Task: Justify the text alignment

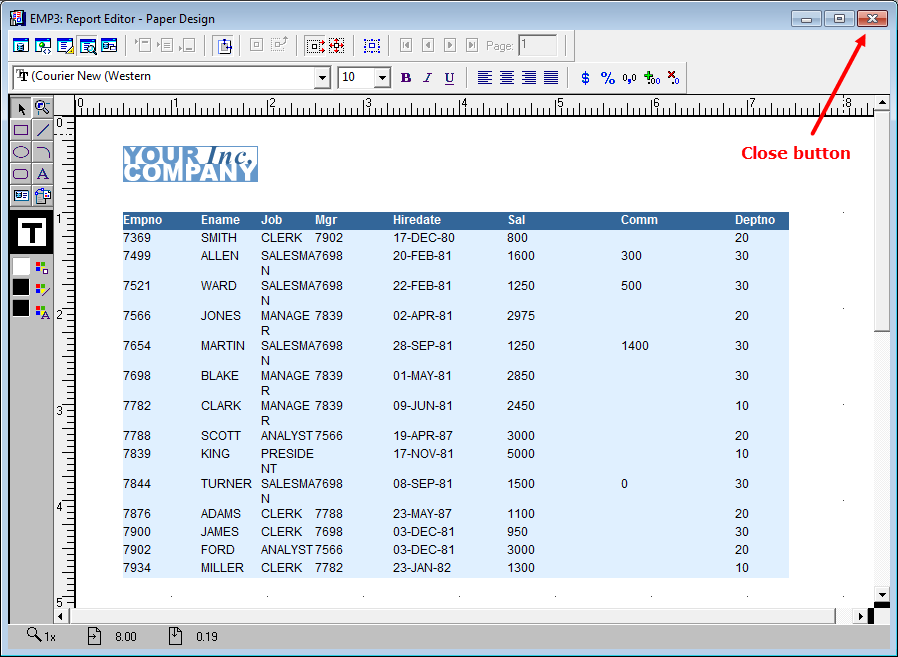Action: [x=551, y=77]
